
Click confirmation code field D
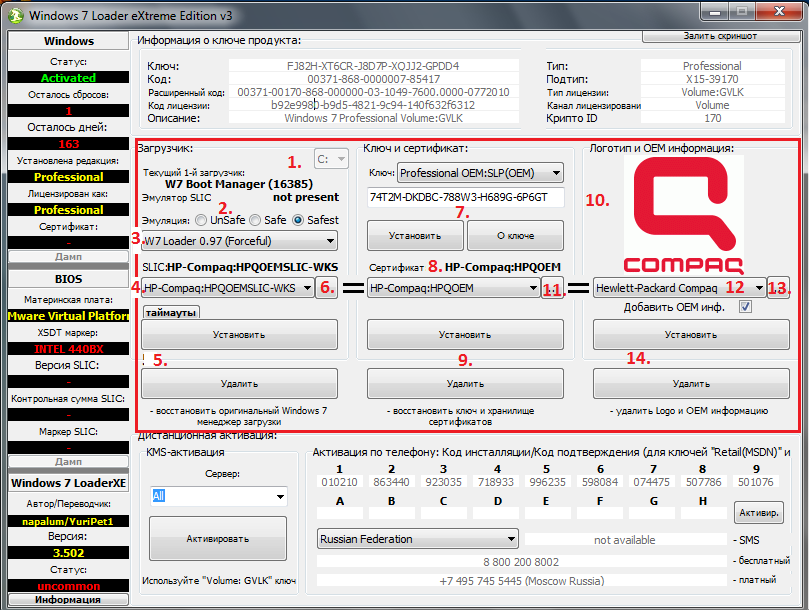496,513
